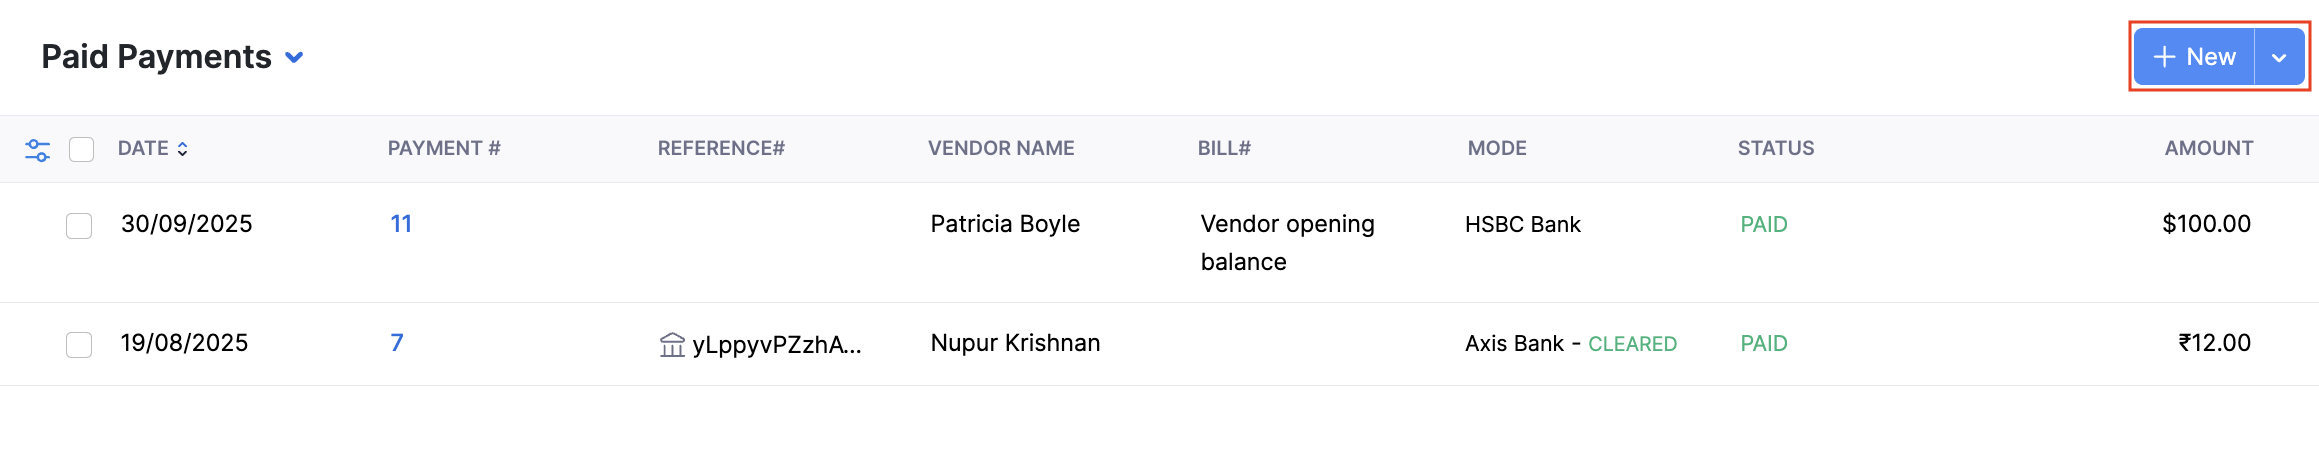The image size is (2319, 470).
Task: Click the CLEARED label beside Axis Bank
Action: click(1632, 344)
